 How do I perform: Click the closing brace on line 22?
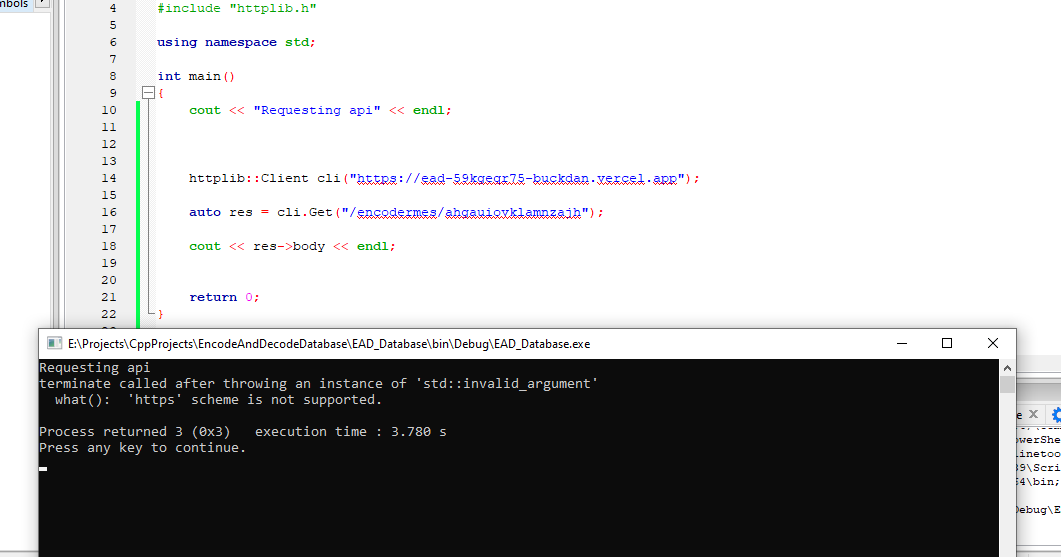[x=160, y=314]
